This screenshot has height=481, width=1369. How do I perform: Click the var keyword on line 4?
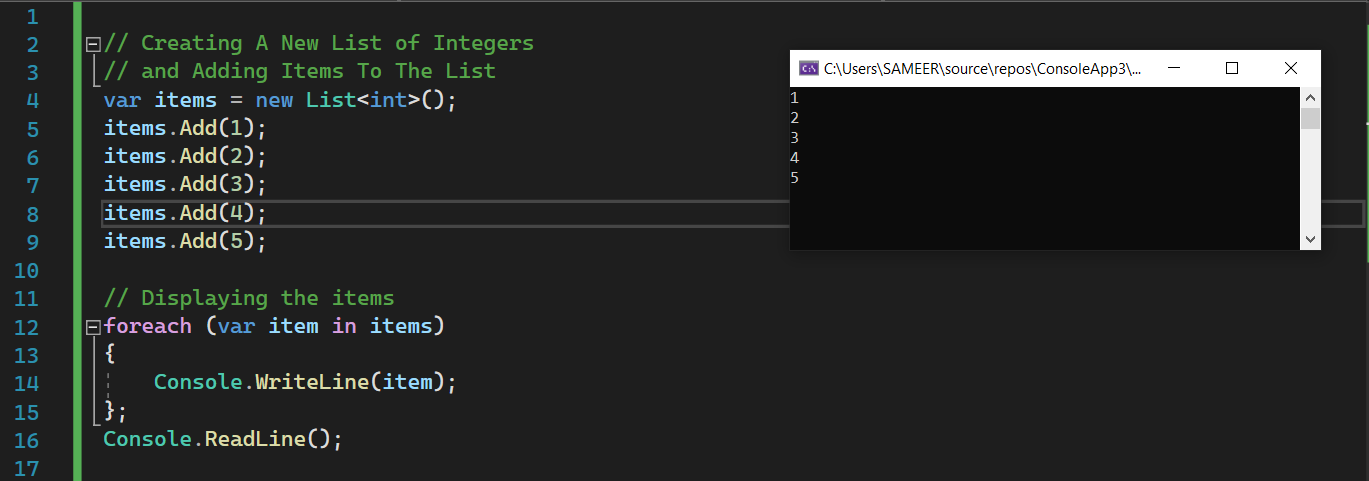(122, 100)
